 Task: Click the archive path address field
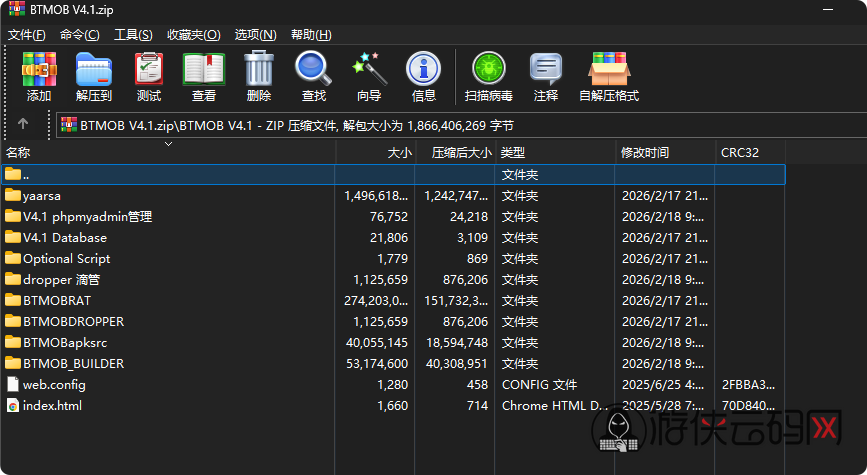click(450, 125)
